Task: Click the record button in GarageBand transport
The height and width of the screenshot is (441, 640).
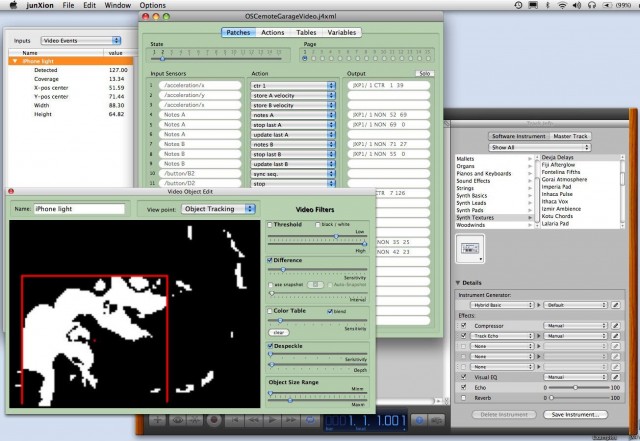Action: coord(214,423)
